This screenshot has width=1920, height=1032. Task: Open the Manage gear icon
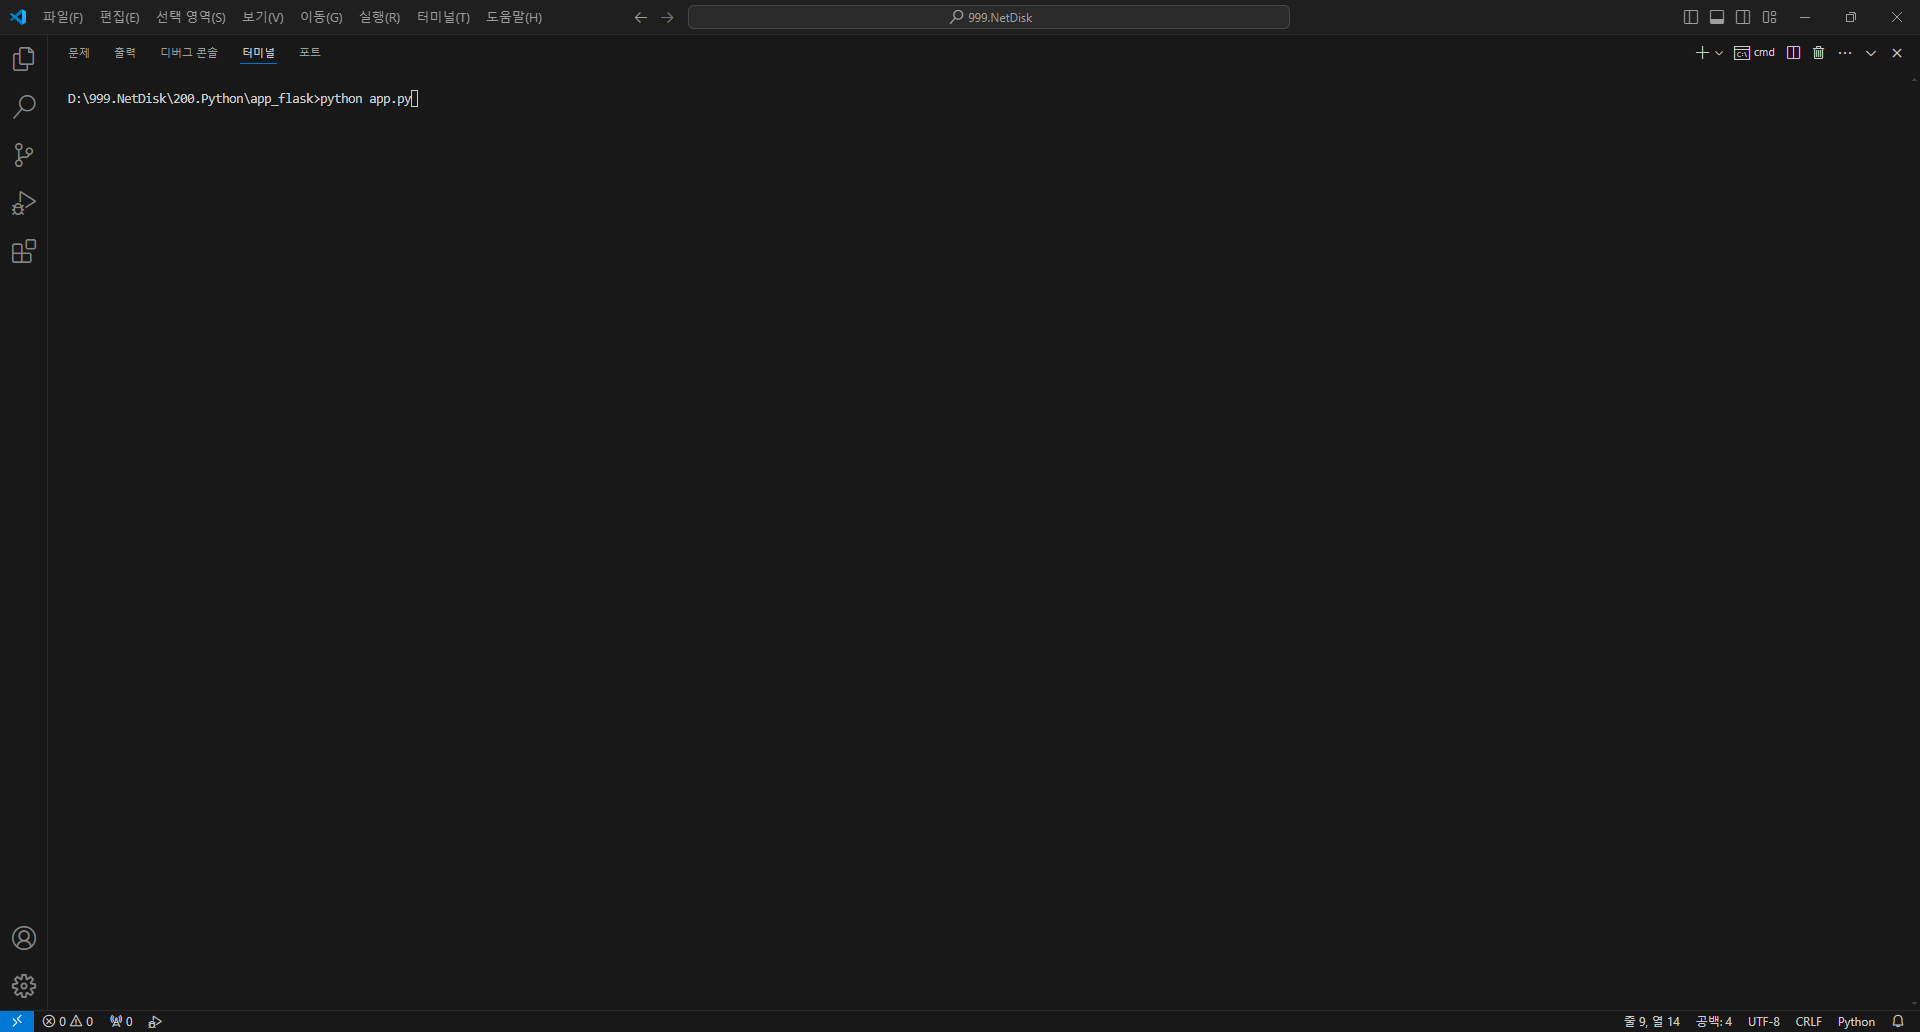(x=24, y=986)
